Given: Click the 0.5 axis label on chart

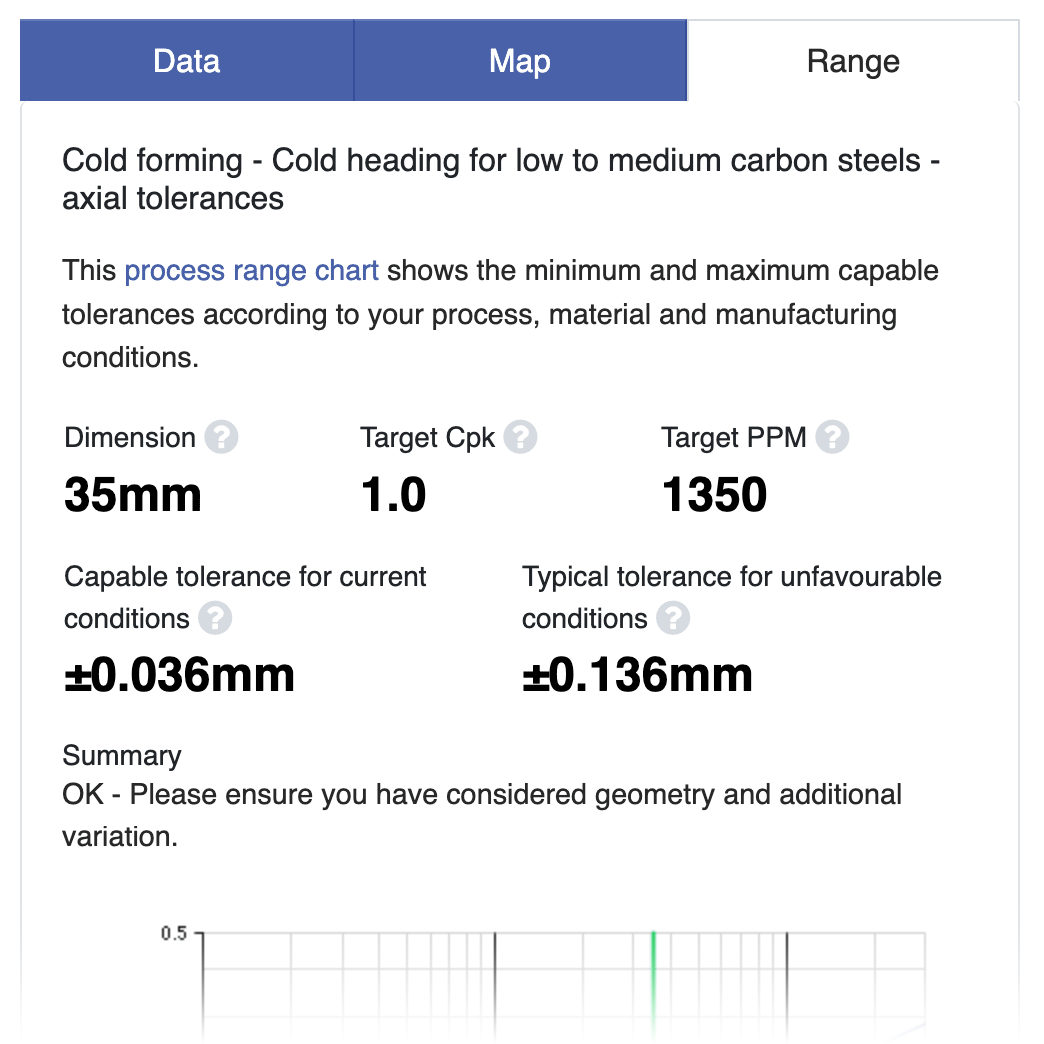Looking at the screenshot, I should coord(174,933).
